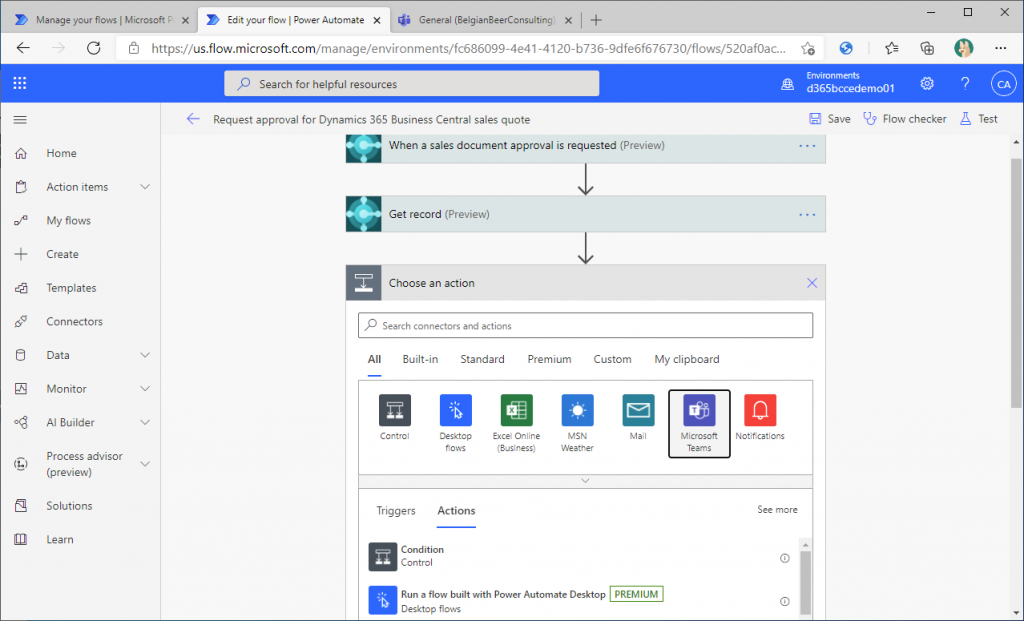Expand the Action items menu
Image resolution: width=1024 pixels, height=621 pixels.
pyautogui.click(x=145, y=187)
